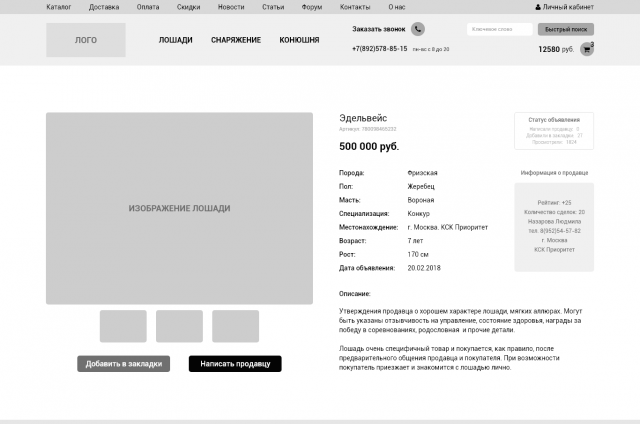Click the Описание label
640x424 pixels.
click(x=354, y=293)
